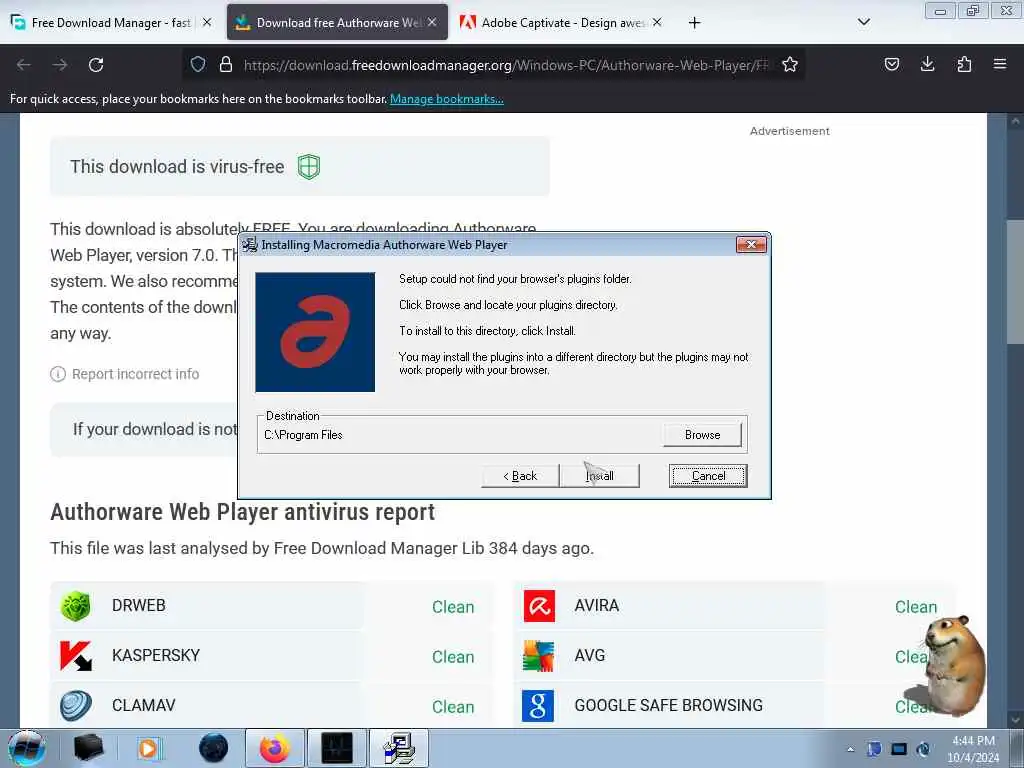This screenshot has width=1024, height=768.
Task: Click the Clean result for KASPERSKY
Action: coord(453,656)
